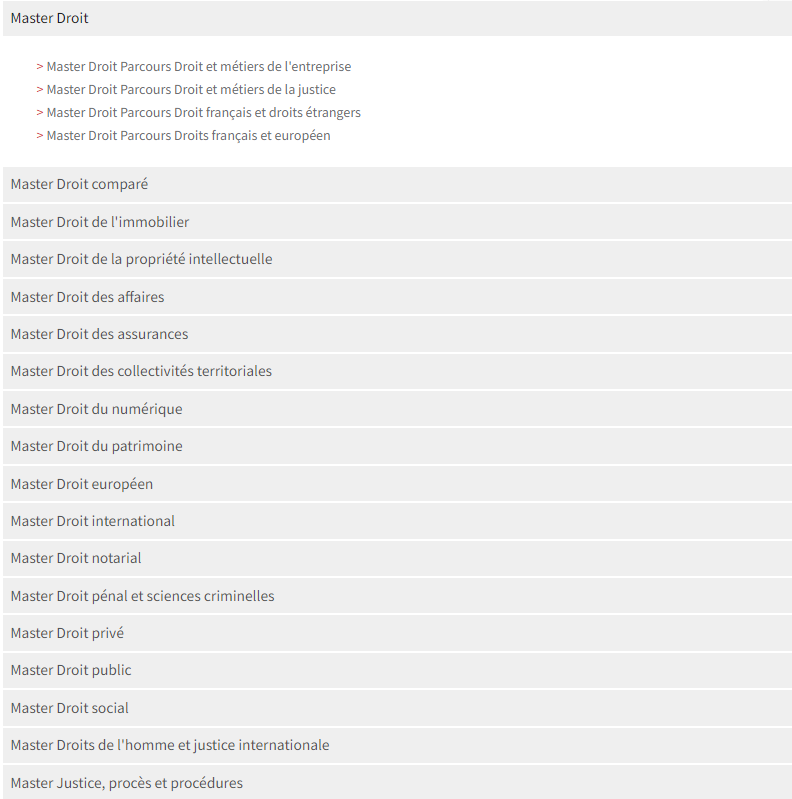
Task: Expand Master Droits de l'homme et justice internationale
Action: (x=397, y=745)
